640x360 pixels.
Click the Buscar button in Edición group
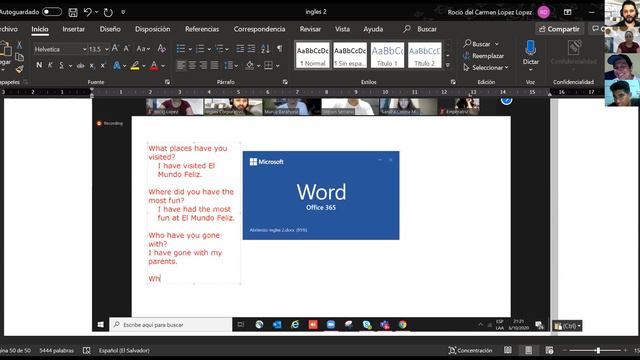click(x=481, y=44)
